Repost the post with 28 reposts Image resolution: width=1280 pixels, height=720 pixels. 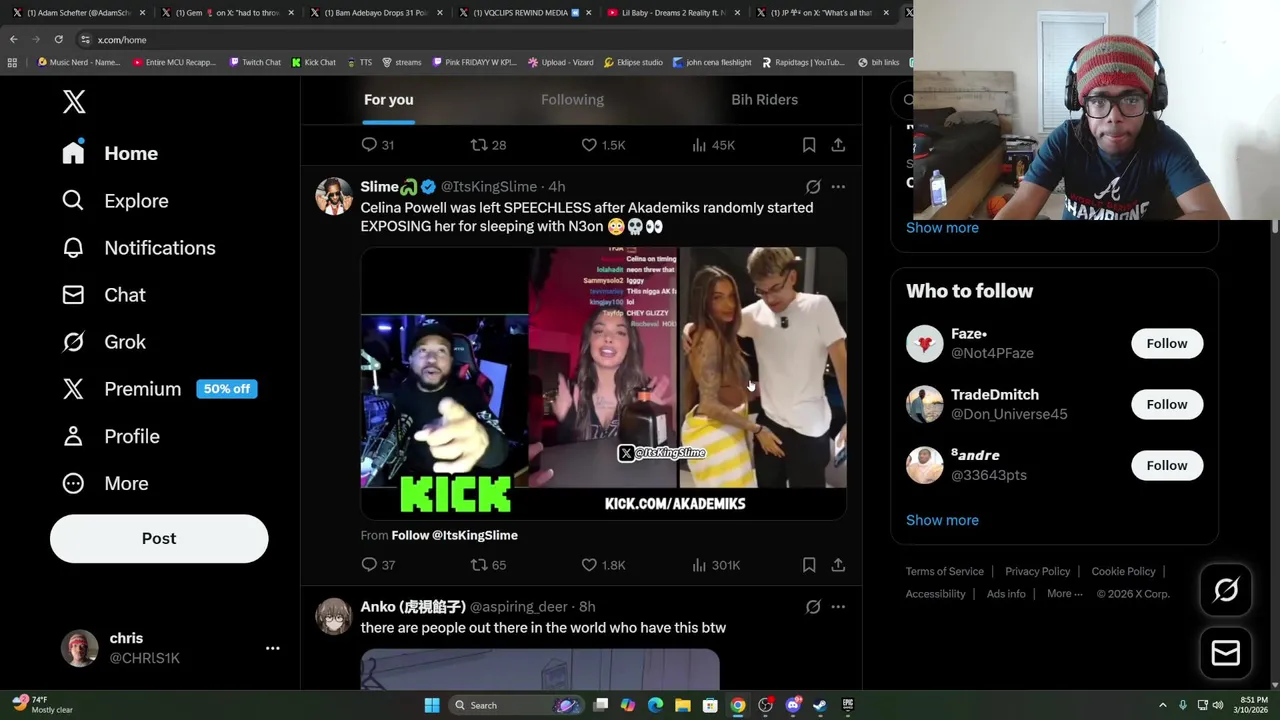[x=488, y=145]
